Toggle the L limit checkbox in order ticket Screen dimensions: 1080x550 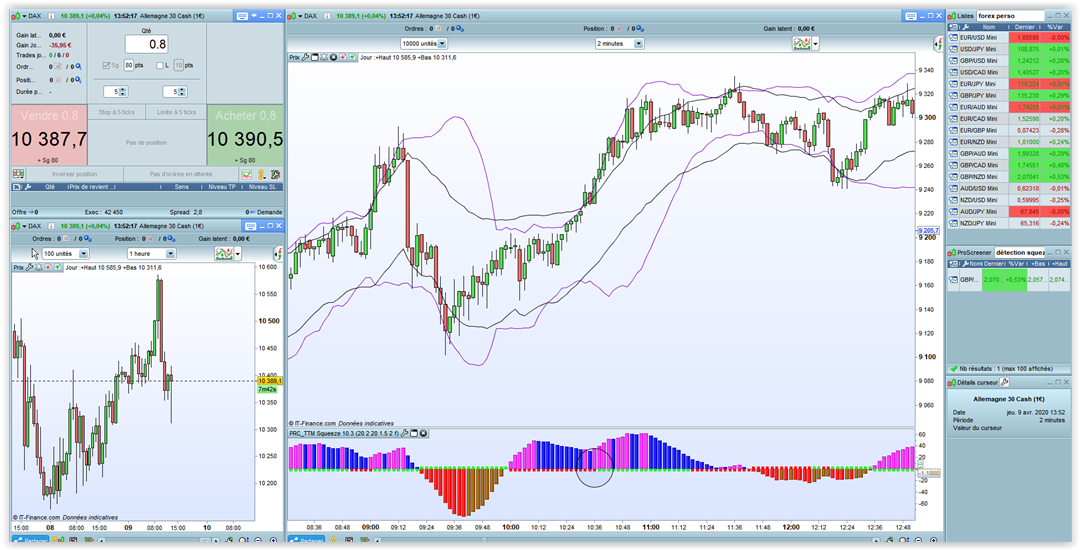click(160, 65)
